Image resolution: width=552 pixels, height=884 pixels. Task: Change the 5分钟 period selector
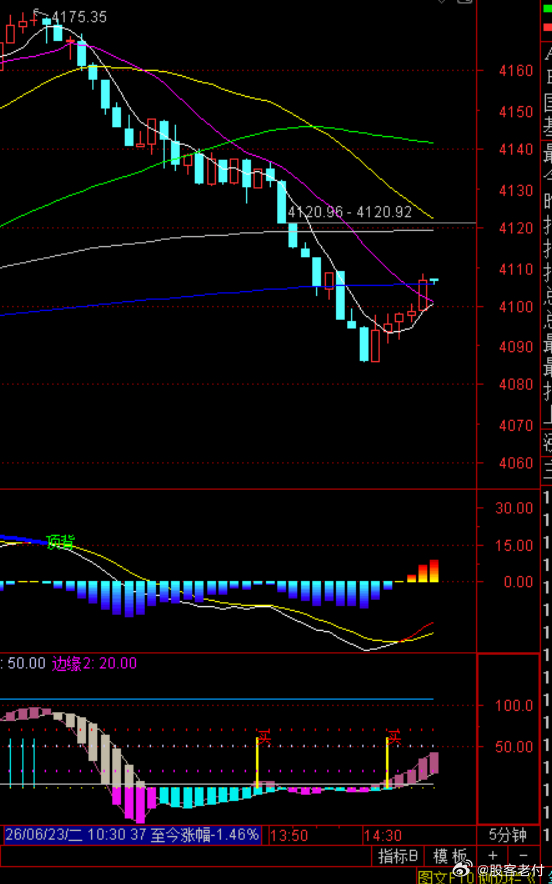(507, 835)
